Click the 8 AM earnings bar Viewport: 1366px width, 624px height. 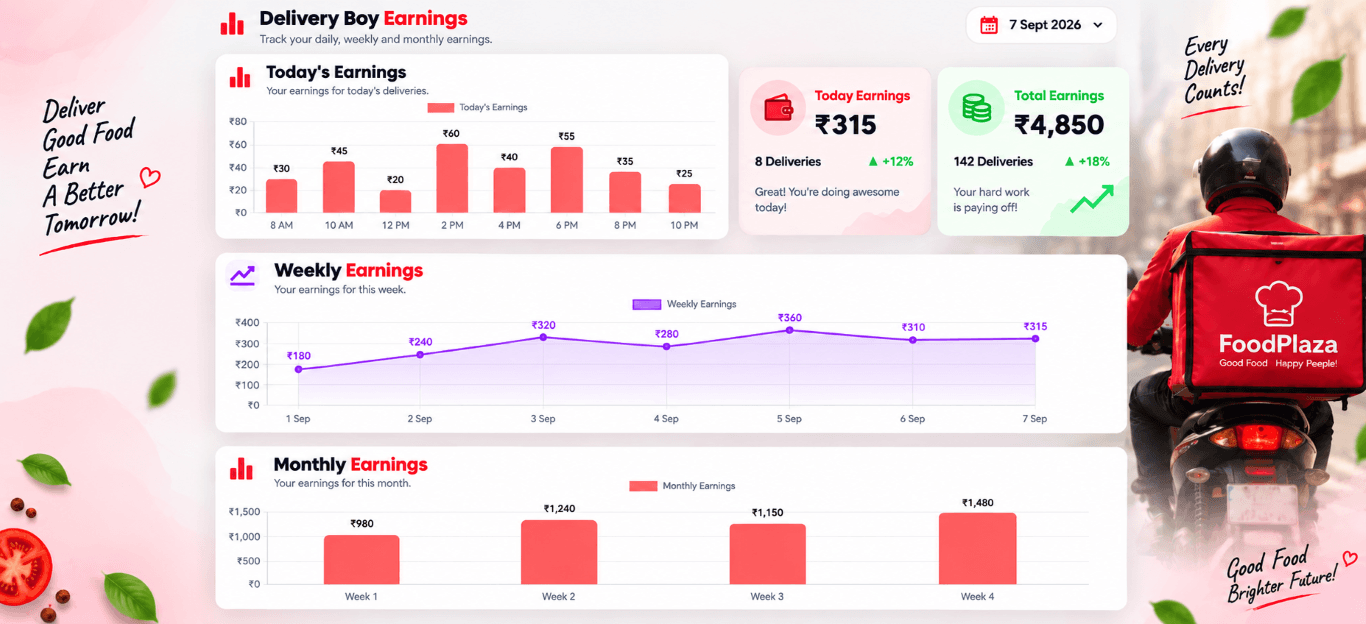[x=281, y=196]
